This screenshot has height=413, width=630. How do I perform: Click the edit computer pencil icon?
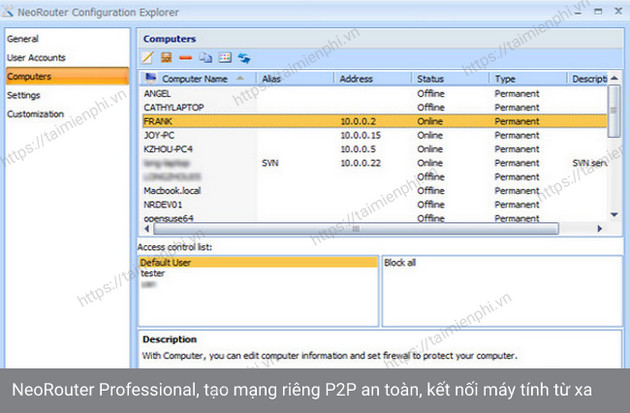pyautogui.click(x=148, y=58)
